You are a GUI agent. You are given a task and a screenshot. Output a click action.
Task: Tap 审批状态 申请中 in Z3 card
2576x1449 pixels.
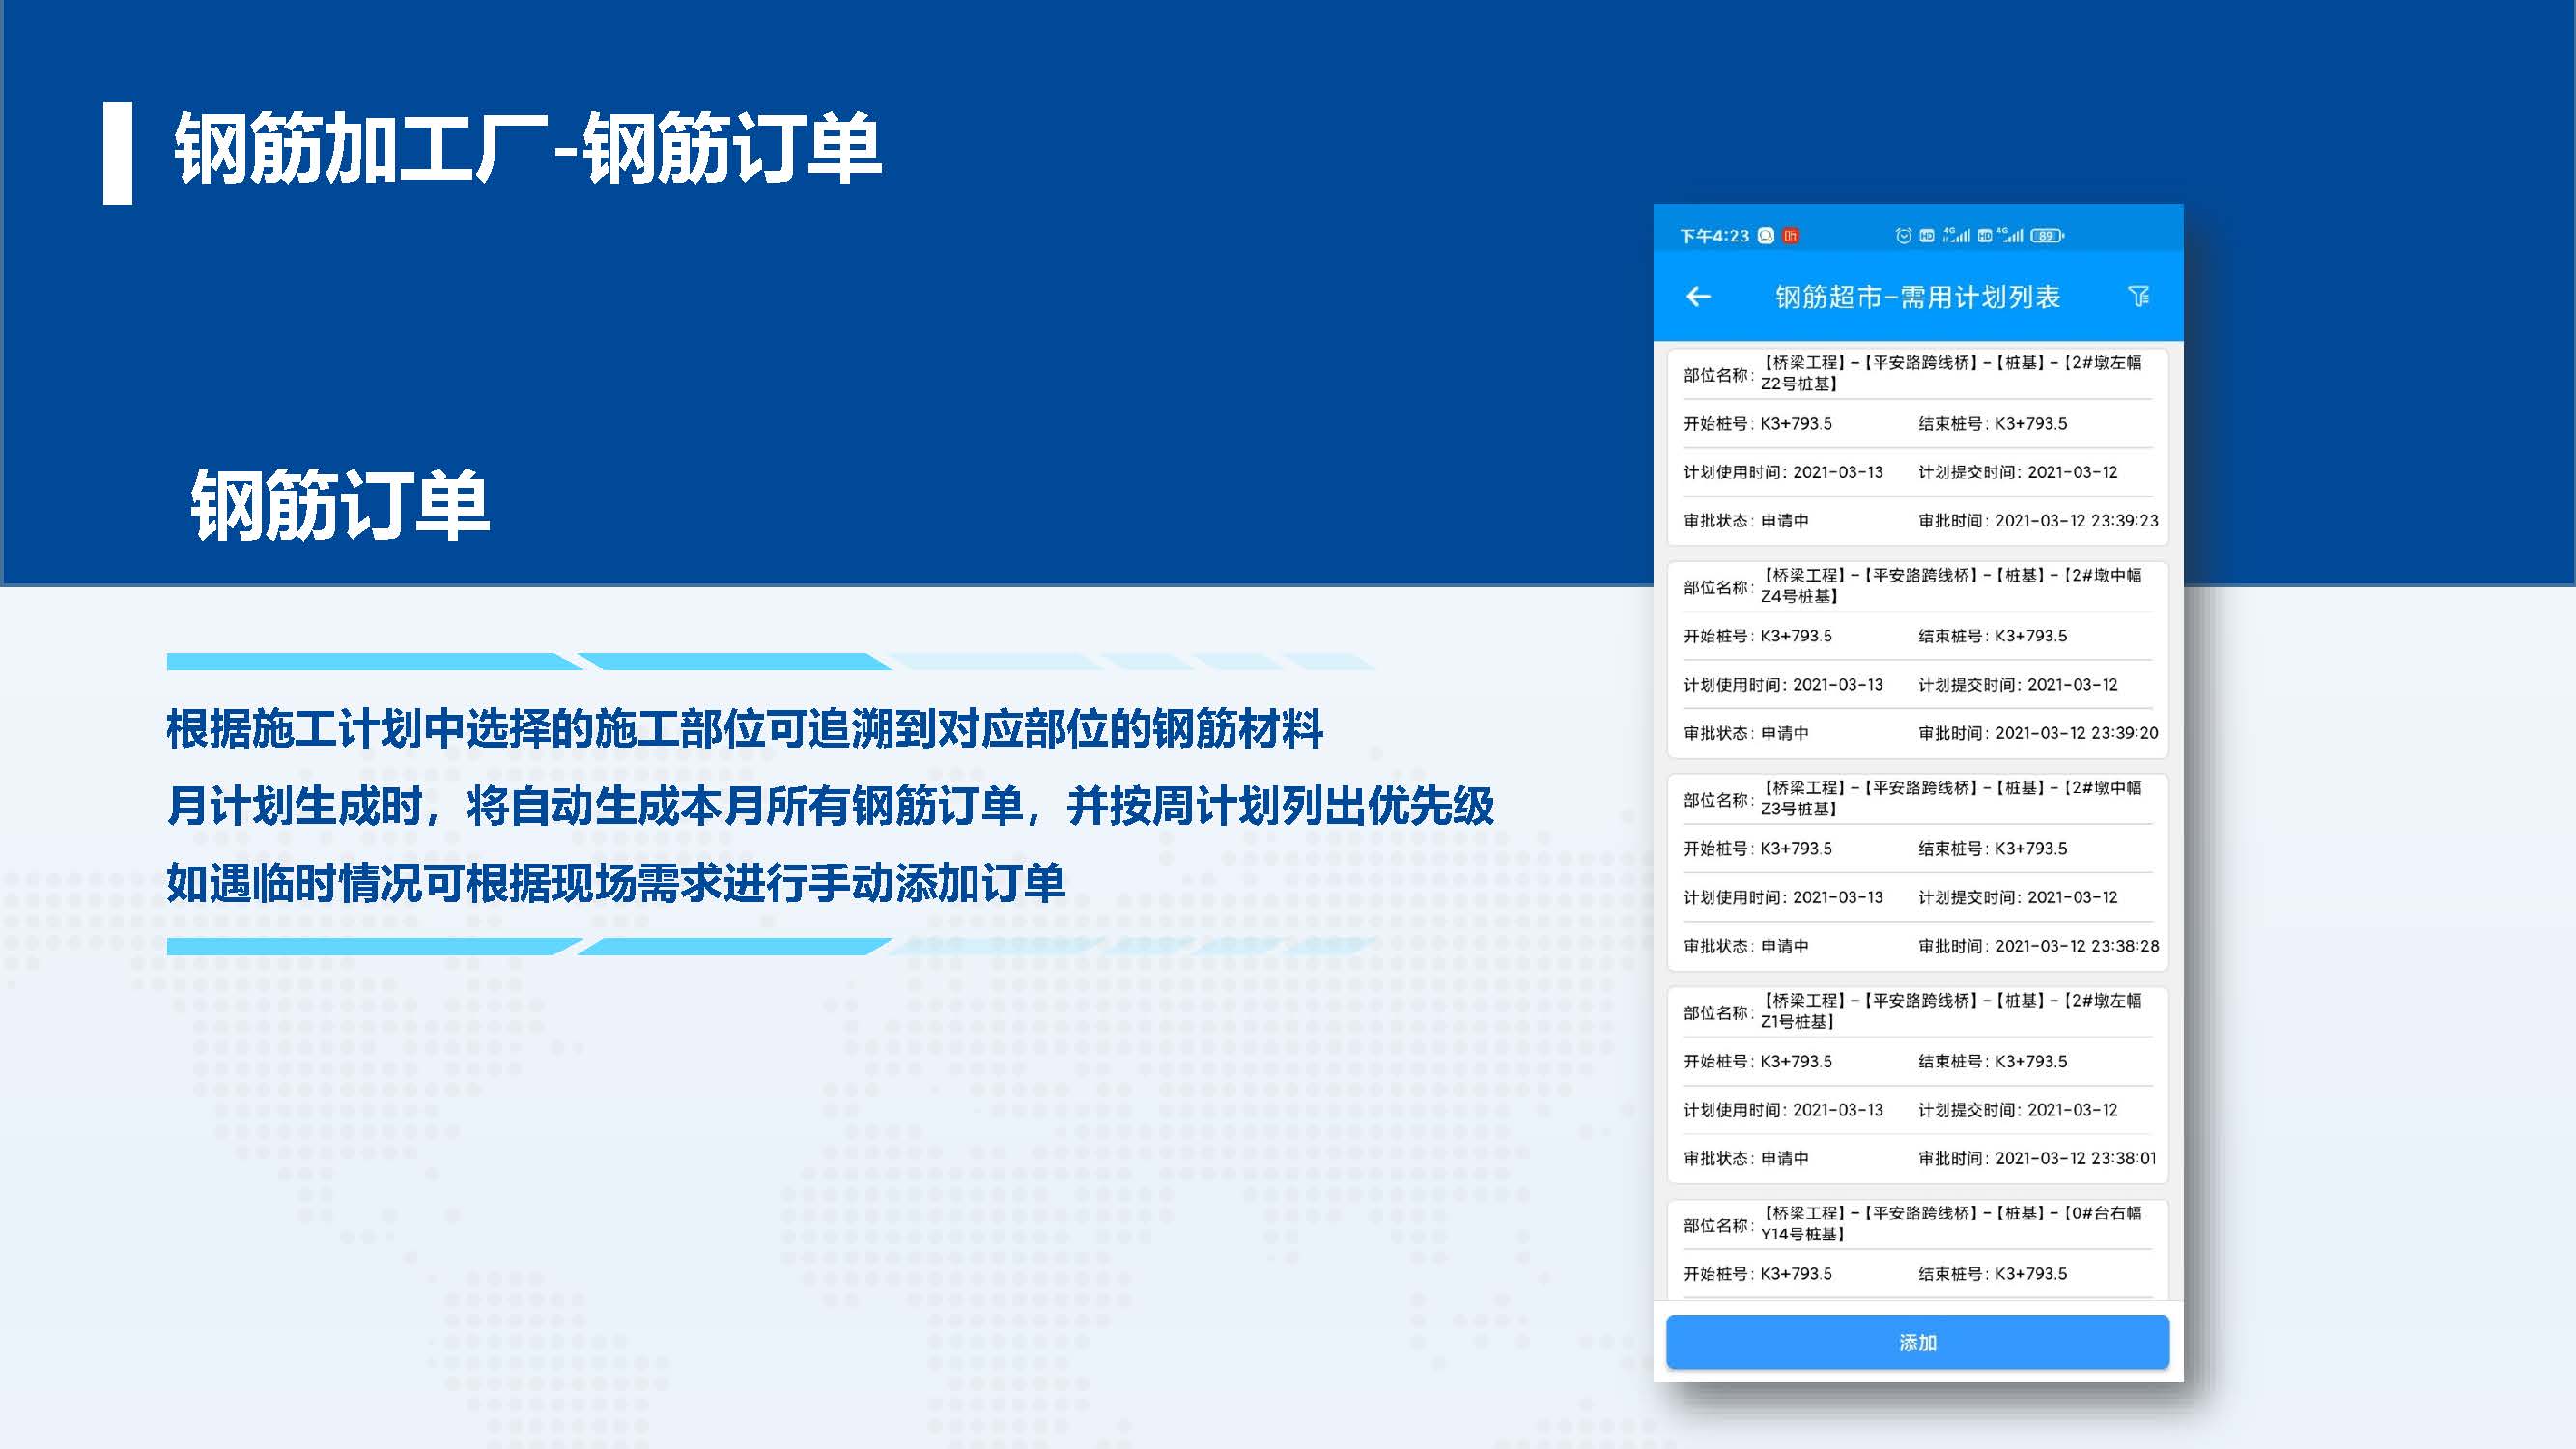1746,946
